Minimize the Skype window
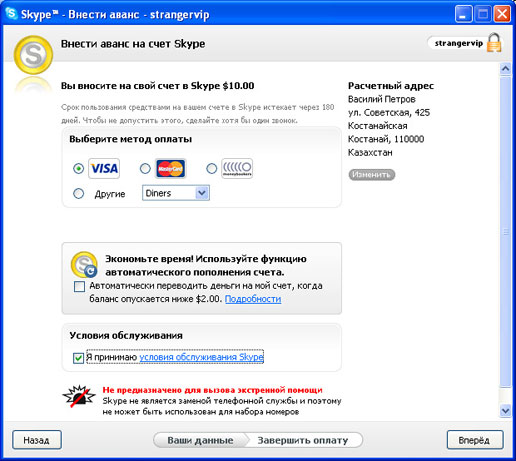516x461 pixels. (463, 14)
